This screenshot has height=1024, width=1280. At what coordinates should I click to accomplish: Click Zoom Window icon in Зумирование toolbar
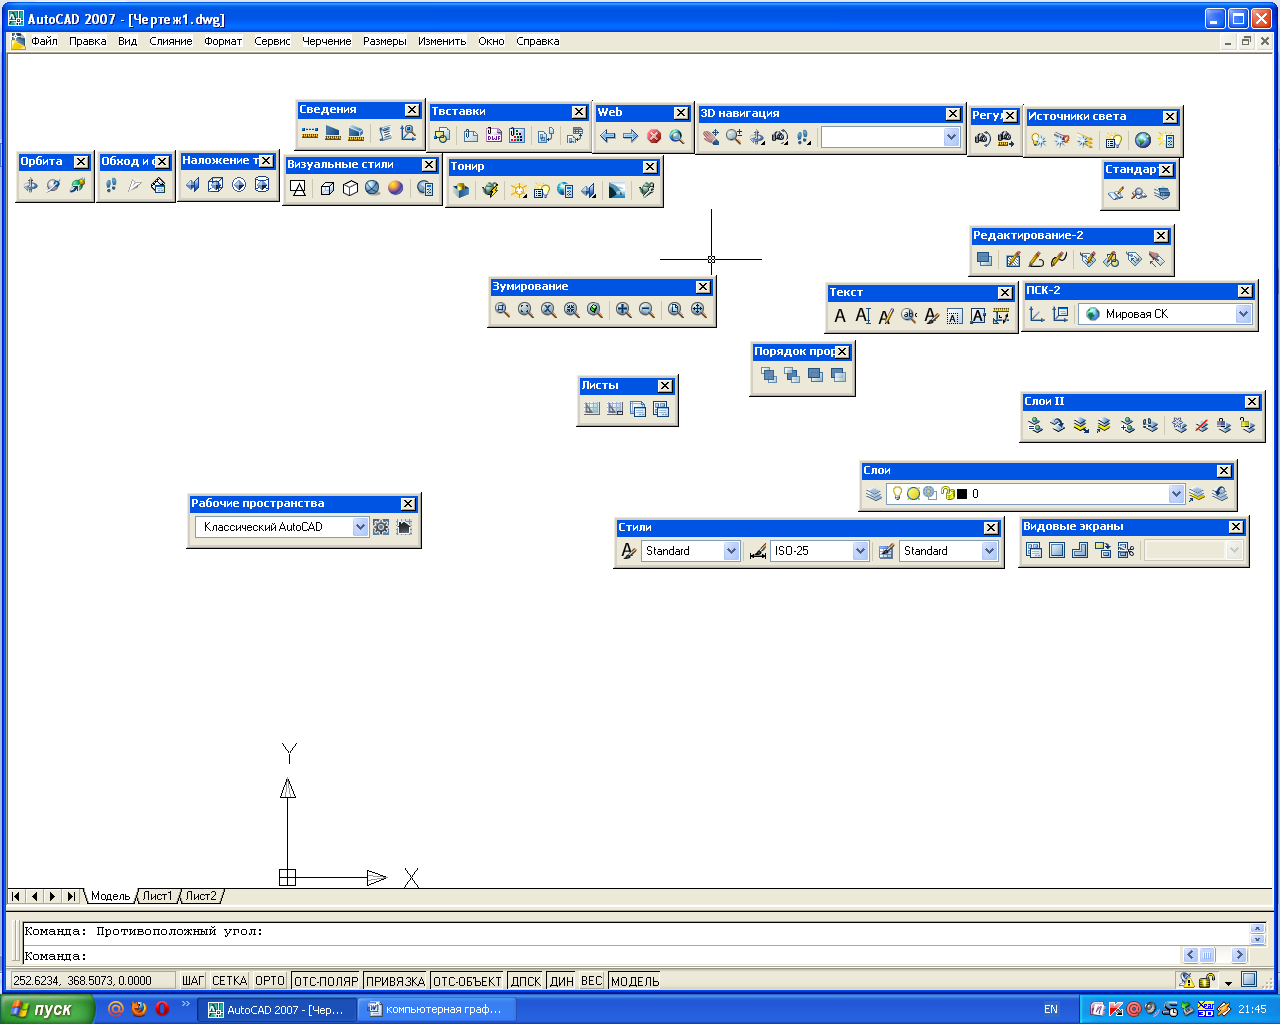pyautogui.click(x=503, y=310)
